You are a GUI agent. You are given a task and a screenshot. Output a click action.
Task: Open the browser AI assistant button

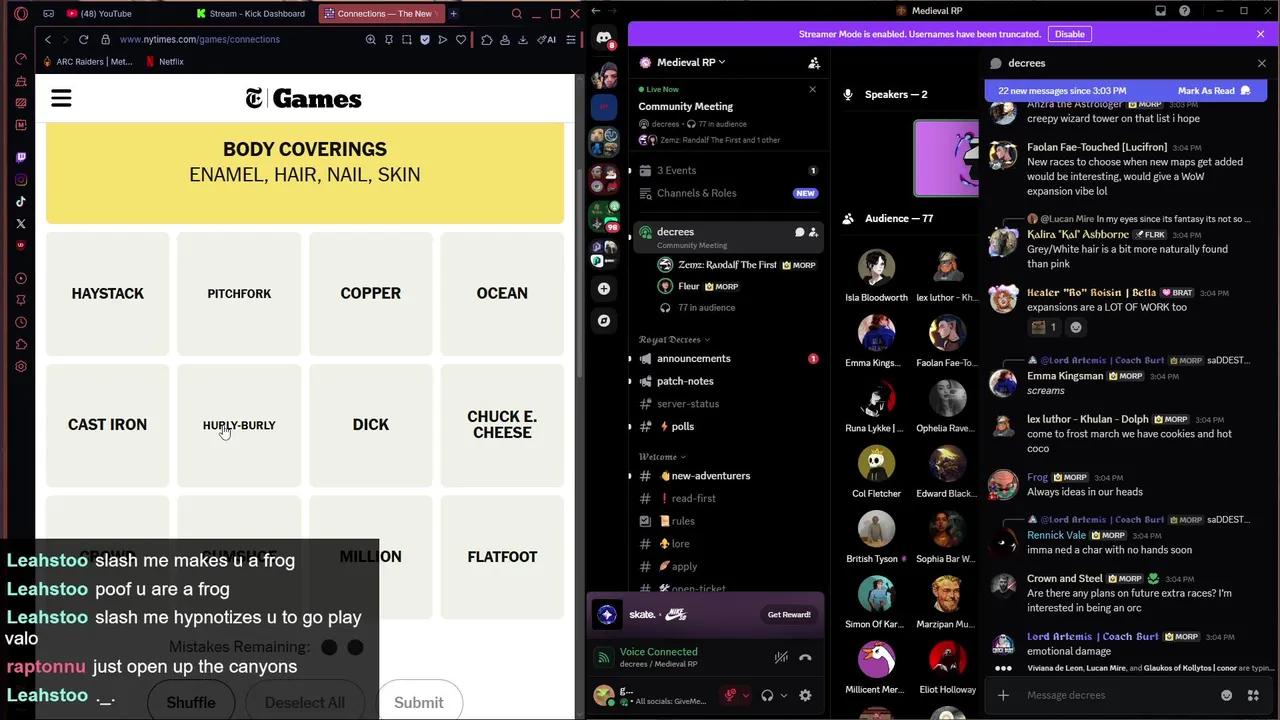(x=547, y=39)
